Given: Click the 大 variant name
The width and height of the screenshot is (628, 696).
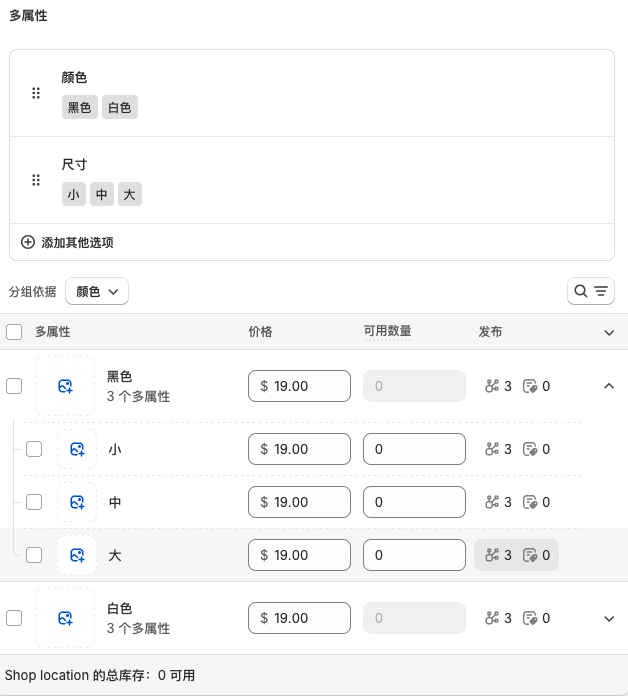Looking at the screenshot, I should [x=115, y=555].
